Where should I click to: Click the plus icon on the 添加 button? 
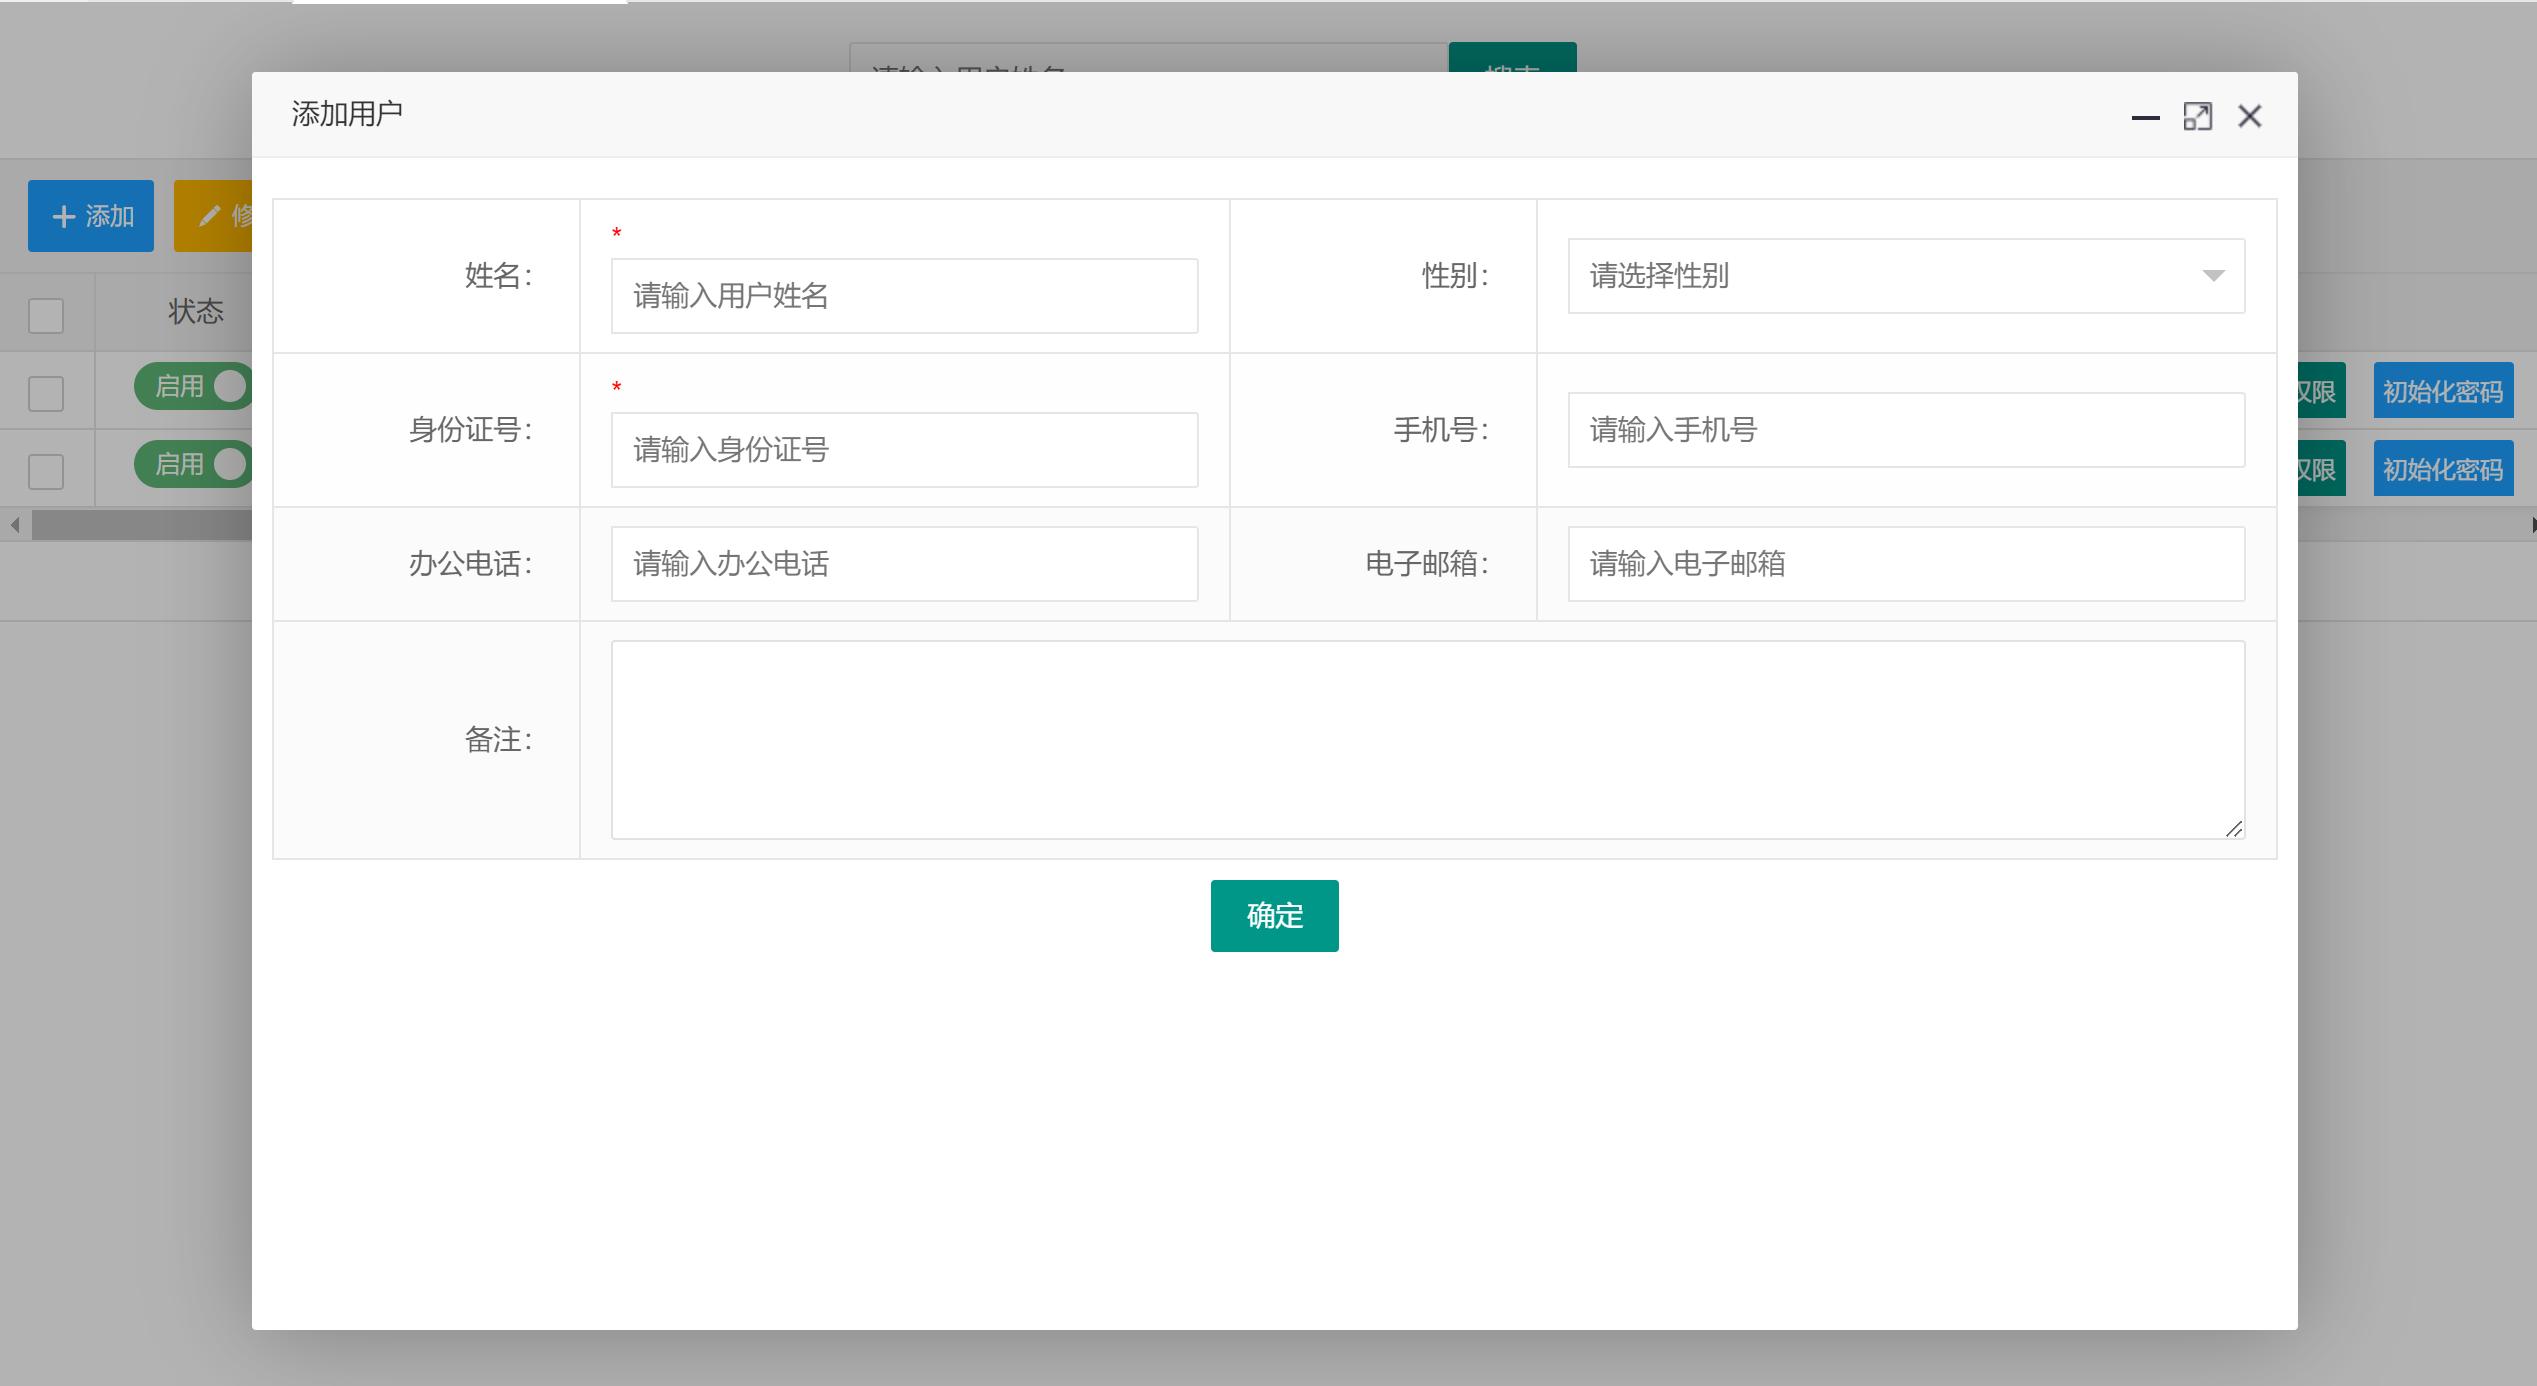point(63,215)
